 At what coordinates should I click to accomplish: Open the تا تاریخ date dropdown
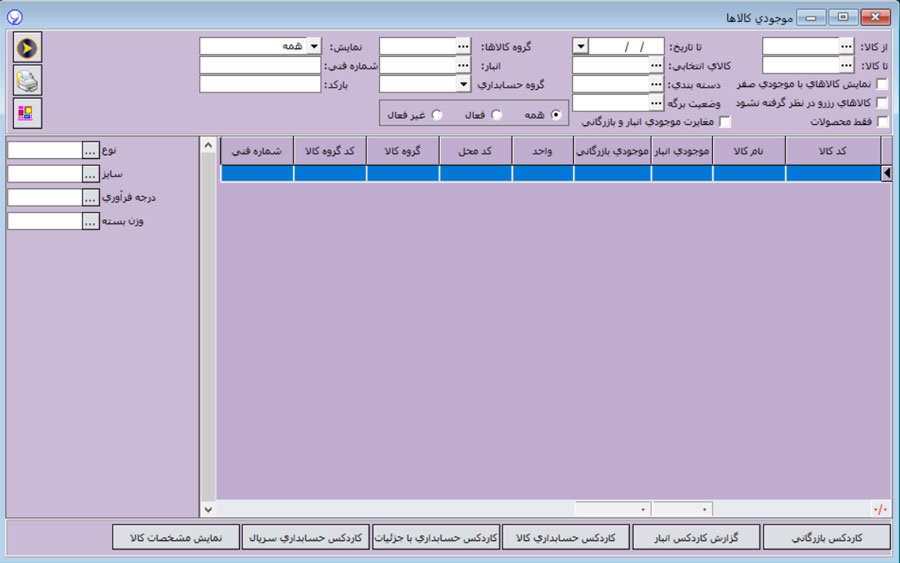pyautogui.click(x=580, y=46)
